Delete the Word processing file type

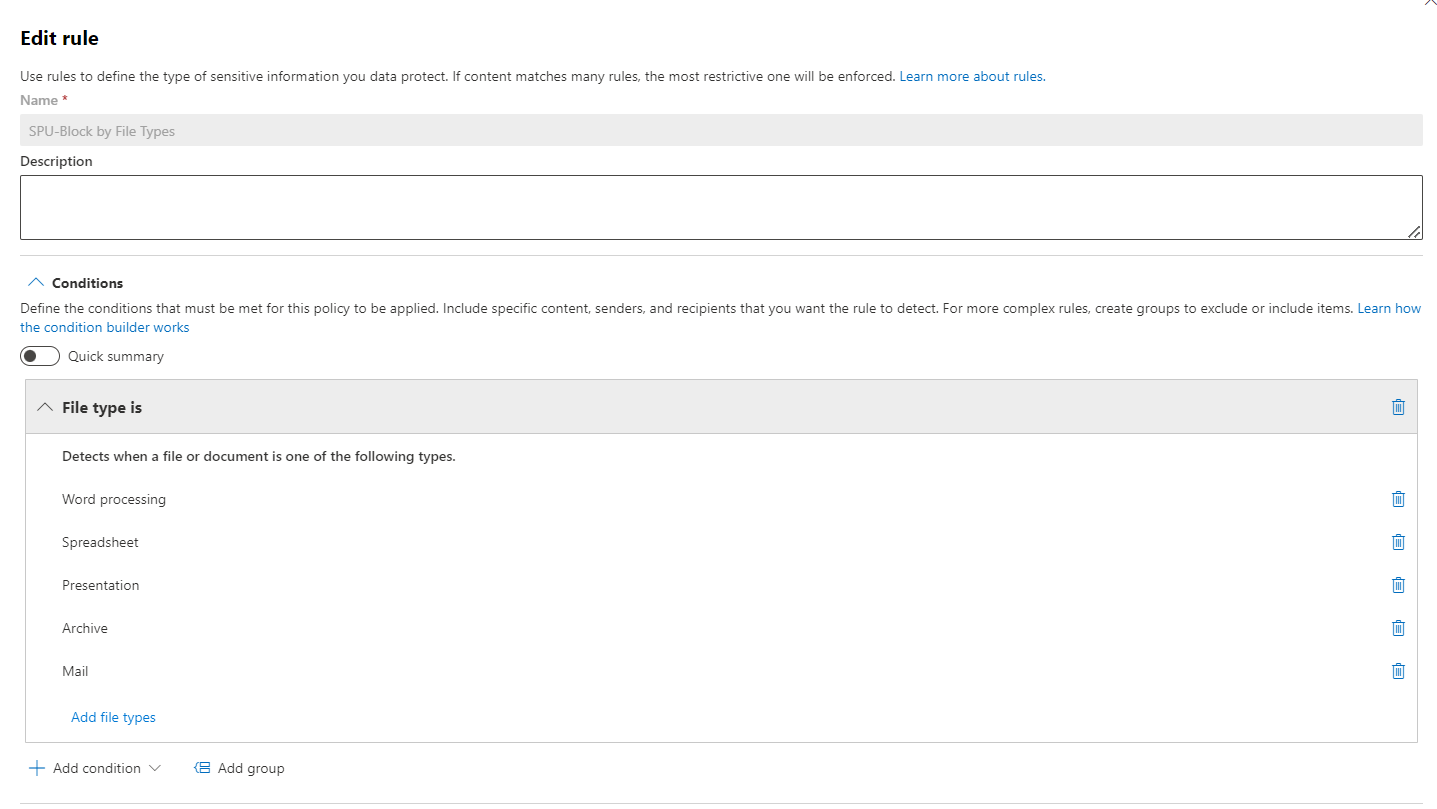1398,498
